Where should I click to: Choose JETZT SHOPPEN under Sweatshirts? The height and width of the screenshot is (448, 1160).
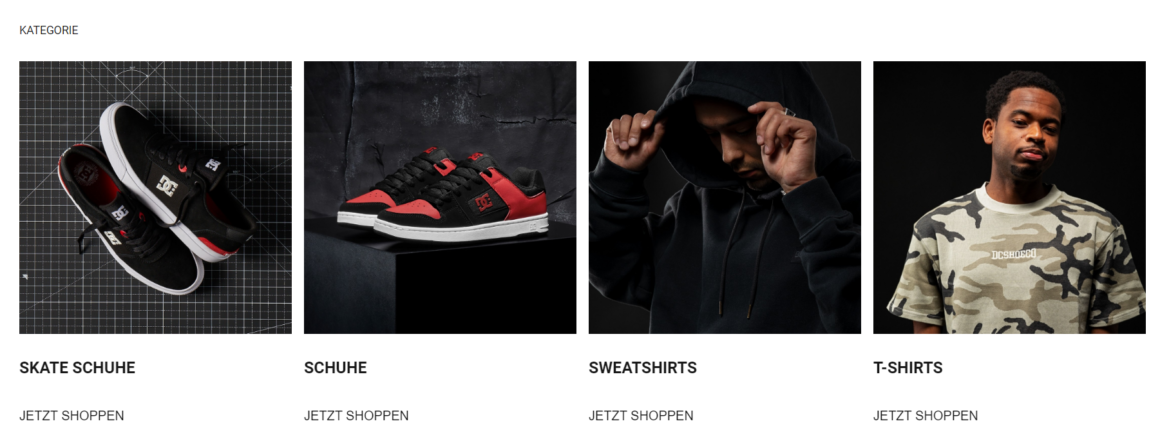(x=641, y=415)
